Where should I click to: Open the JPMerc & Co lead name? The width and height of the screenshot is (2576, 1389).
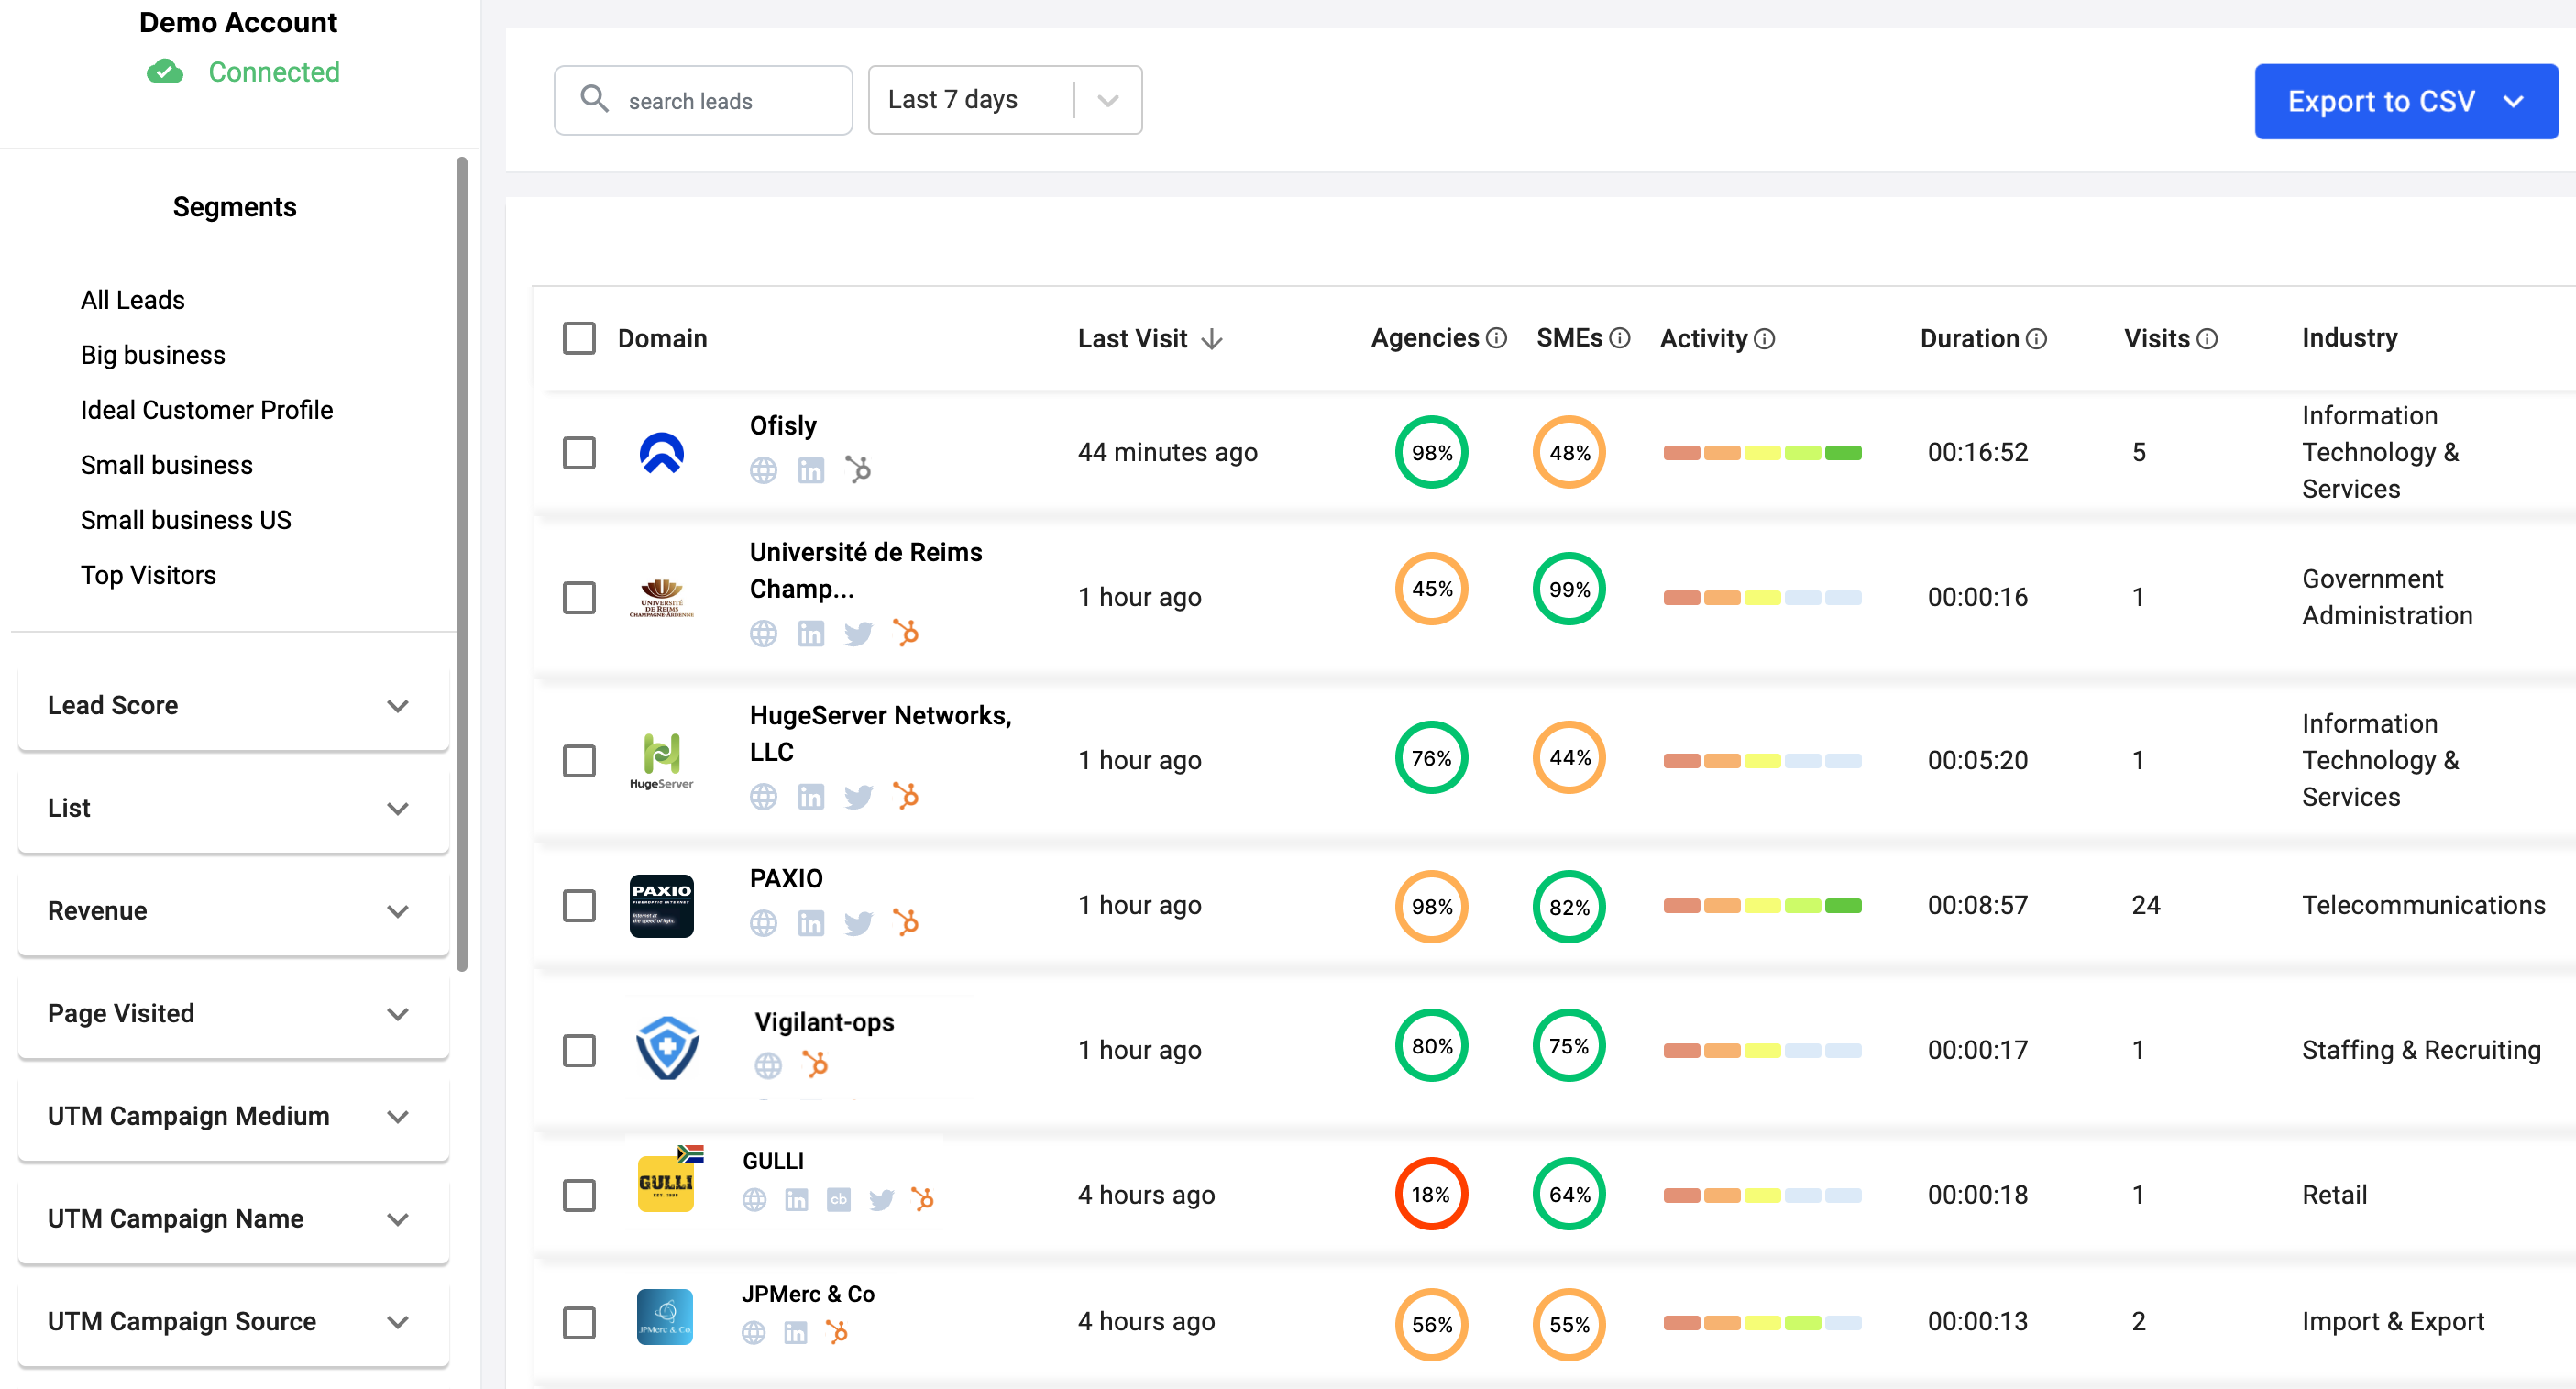point(808,1294)
